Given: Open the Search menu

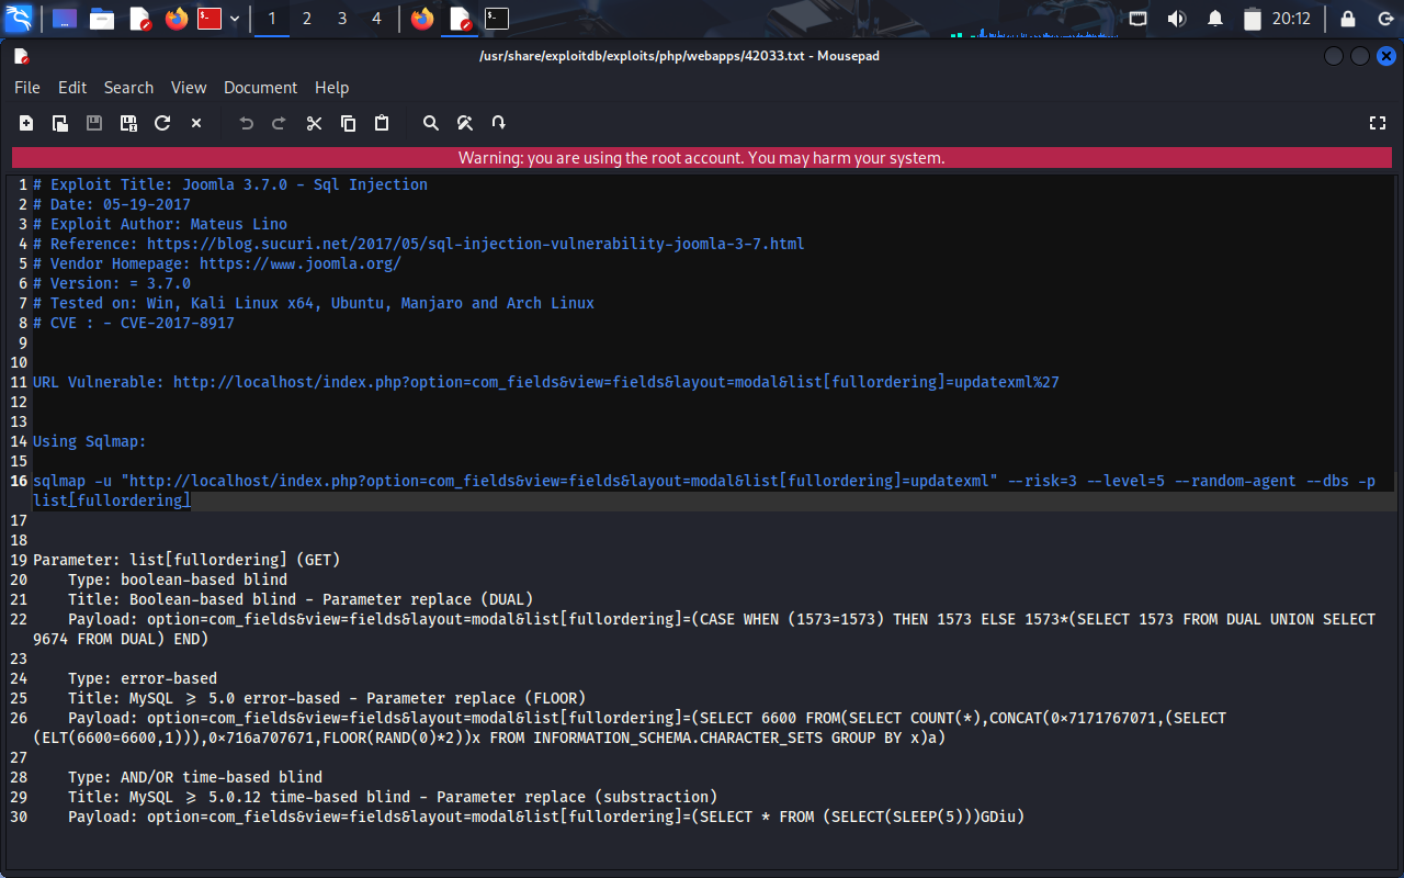Looking at the screenshot, I should pyautogui.click(x=129, y=88).
